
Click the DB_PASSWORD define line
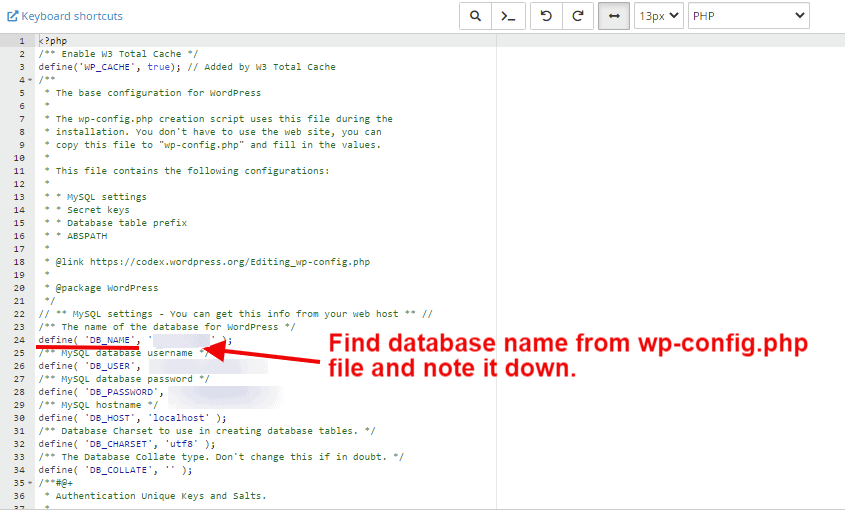coord(161,392)
